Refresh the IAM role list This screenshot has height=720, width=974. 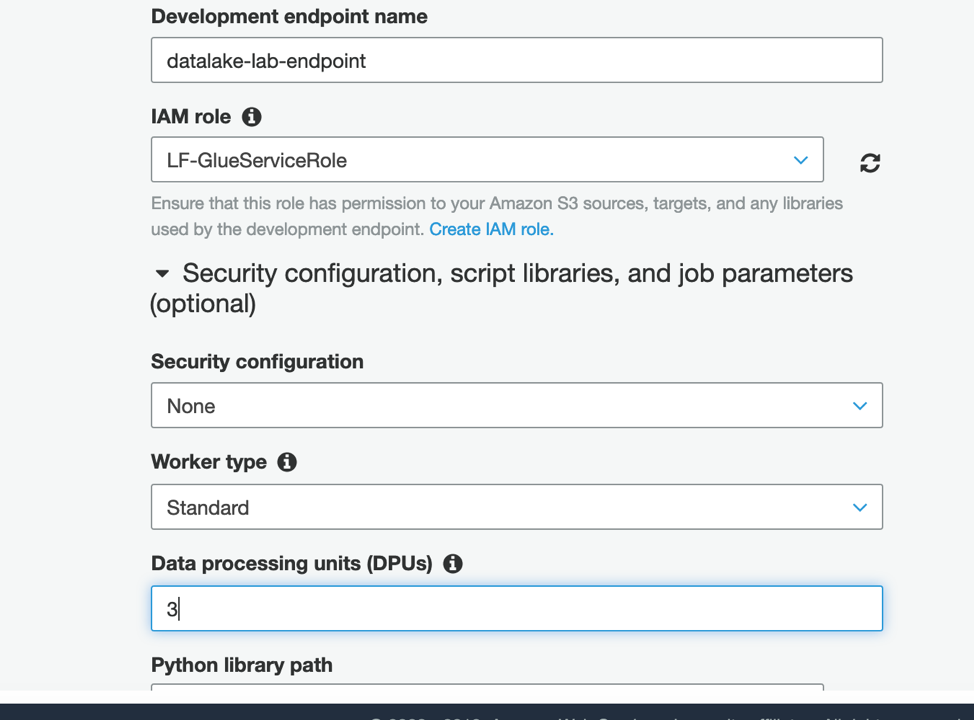click(870, 163)
